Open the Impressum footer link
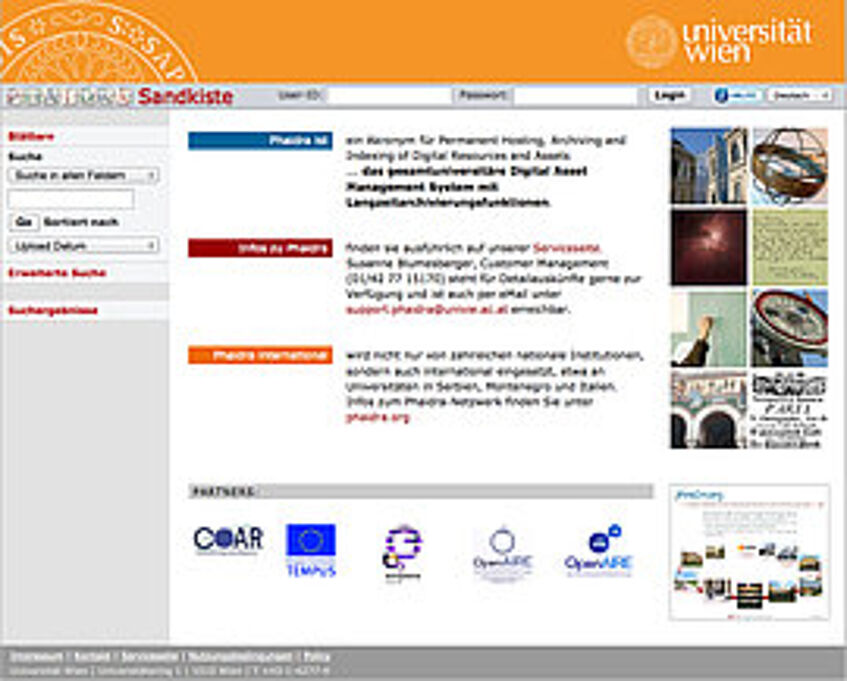847x681 pixels. [36, 657]
